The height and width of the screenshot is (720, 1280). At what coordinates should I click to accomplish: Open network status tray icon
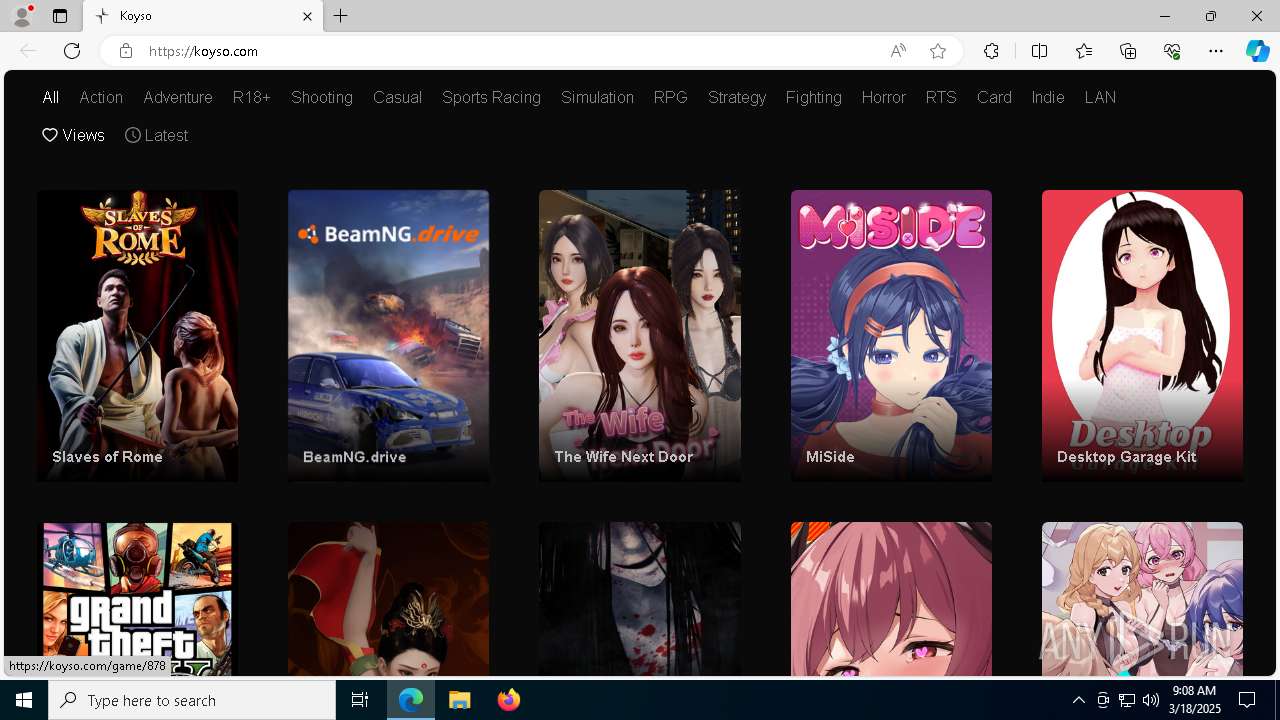click(1127, 700)
